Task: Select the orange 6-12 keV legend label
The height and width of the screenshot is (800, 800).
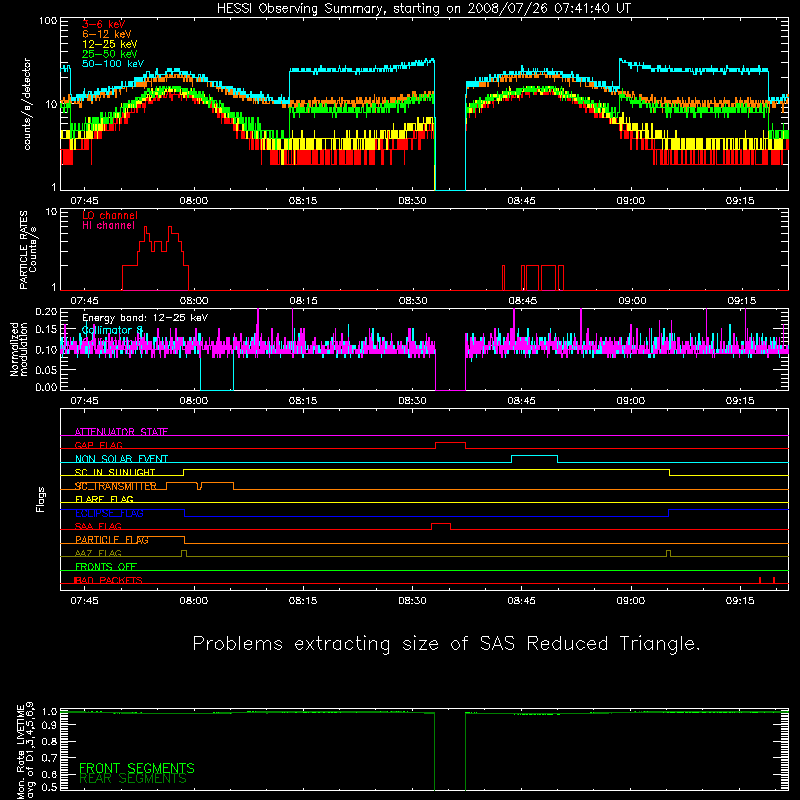Action: pyautogui.click(x=107, y=34)
